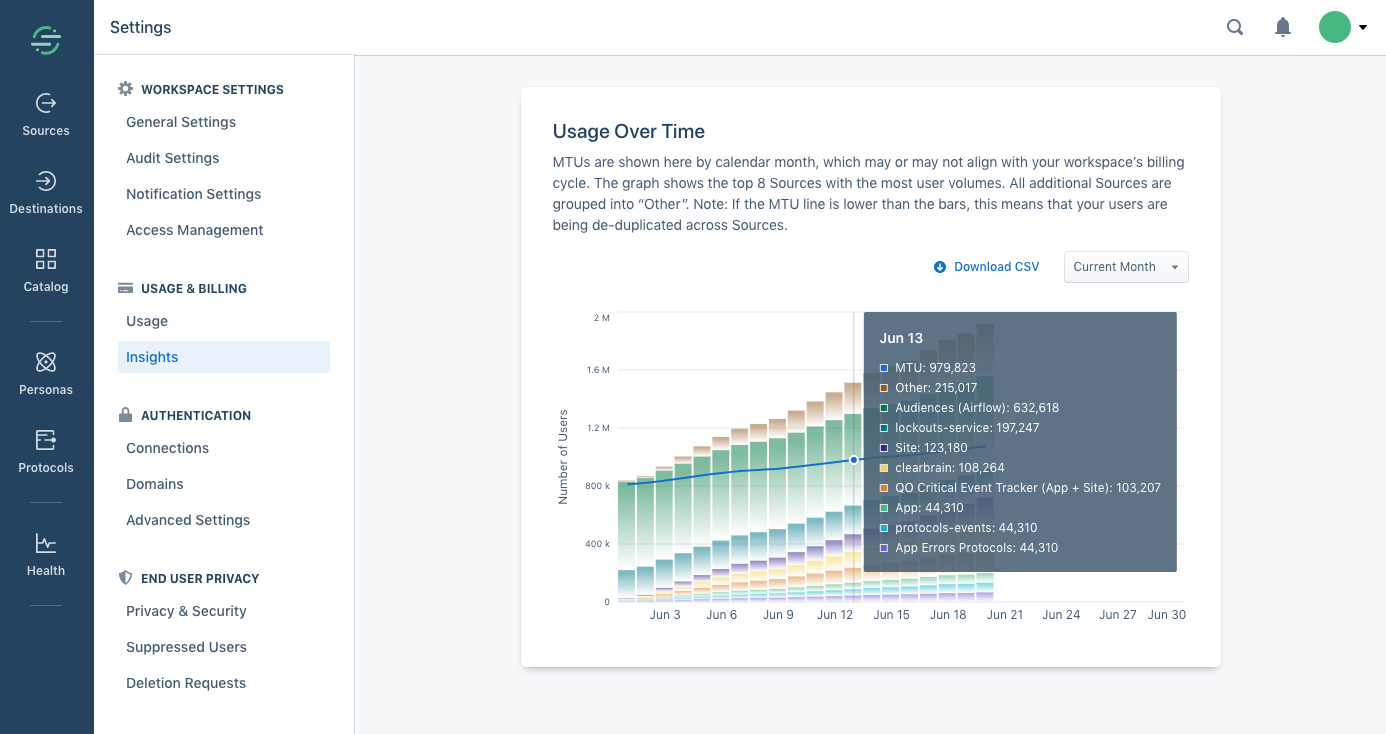Image resolution: width=1386 pixels, height=734 pixels.
Task: Open Suppressed Users page
Action: pyautogui.click(x=186, y=647)
